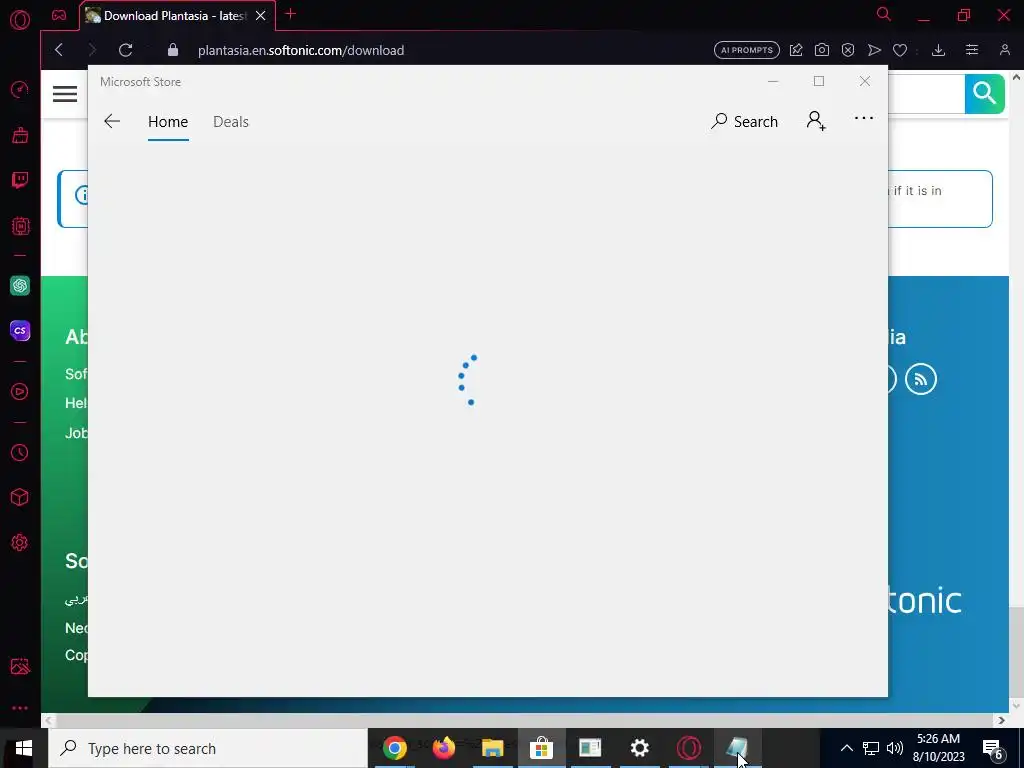Viewport: 1024px width, 768px height.
Task: Close the Download Plantasia tab
Action: click(x=261, y=16)
